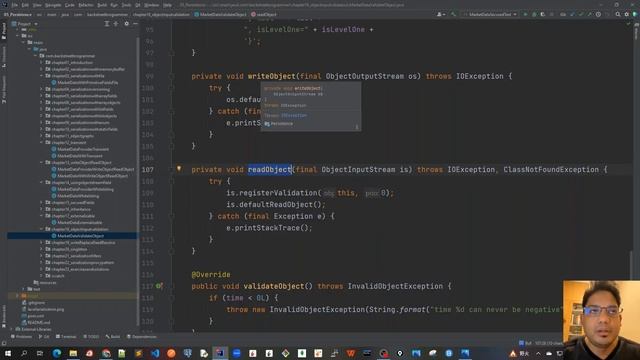This screenshot has width=640, height=360.
Task: Click the Build hammer icon in toolbar
Action: 453,14
